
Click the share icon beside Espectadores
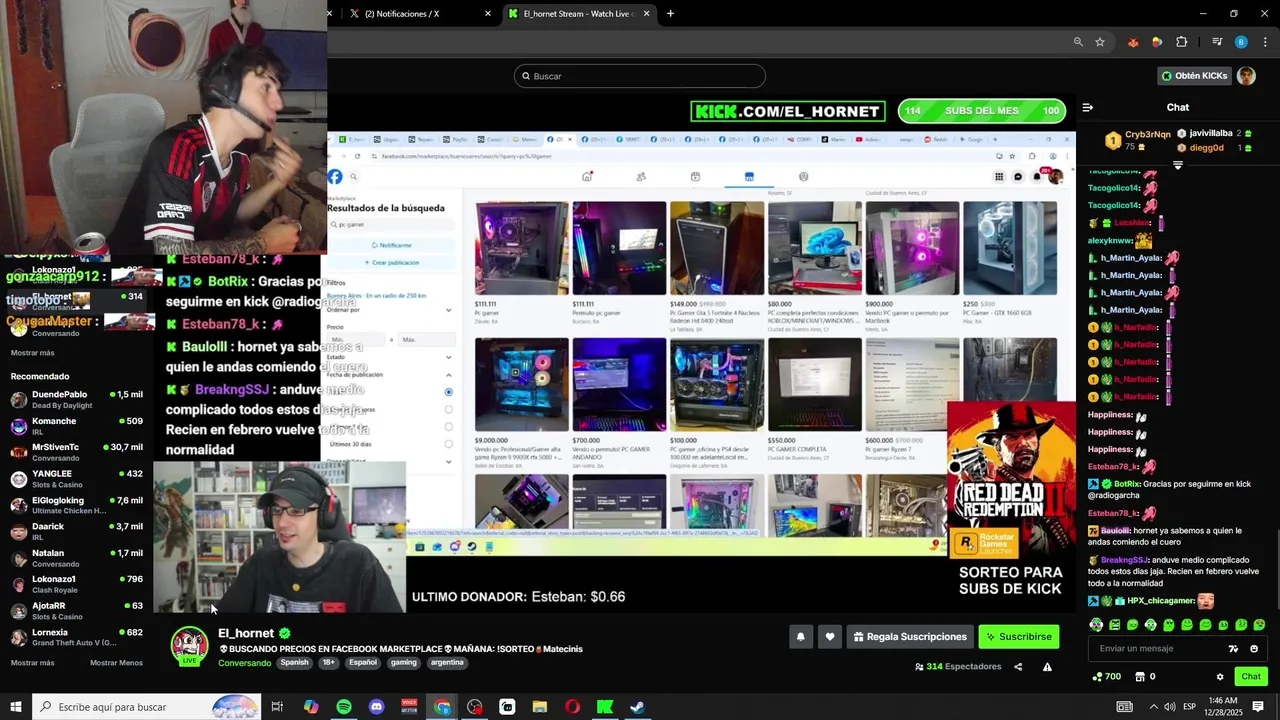[1018, 667]
